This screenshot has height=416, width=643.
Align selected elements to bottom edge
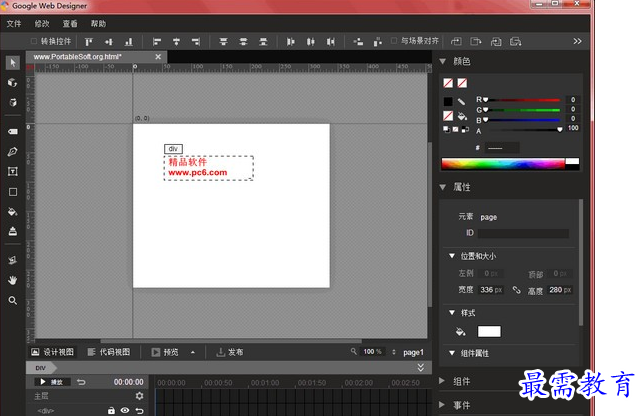(129, 41)
